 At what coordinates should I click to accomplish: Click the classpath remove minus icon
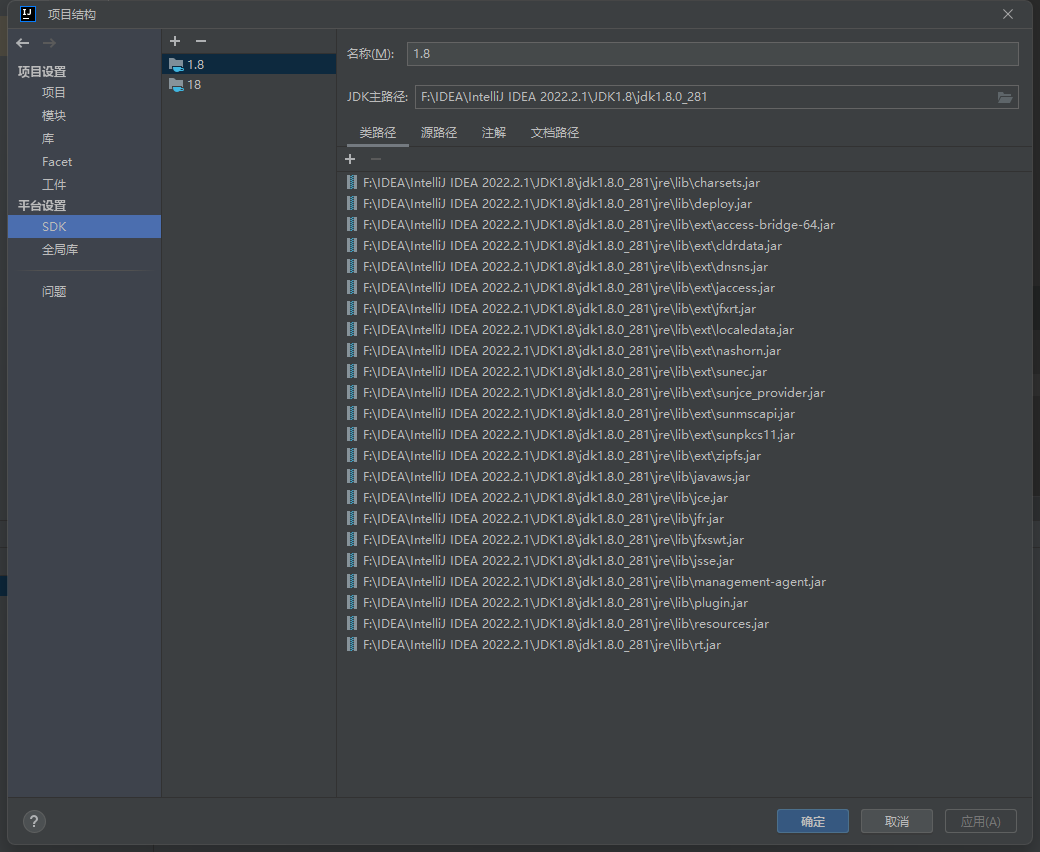376,159
